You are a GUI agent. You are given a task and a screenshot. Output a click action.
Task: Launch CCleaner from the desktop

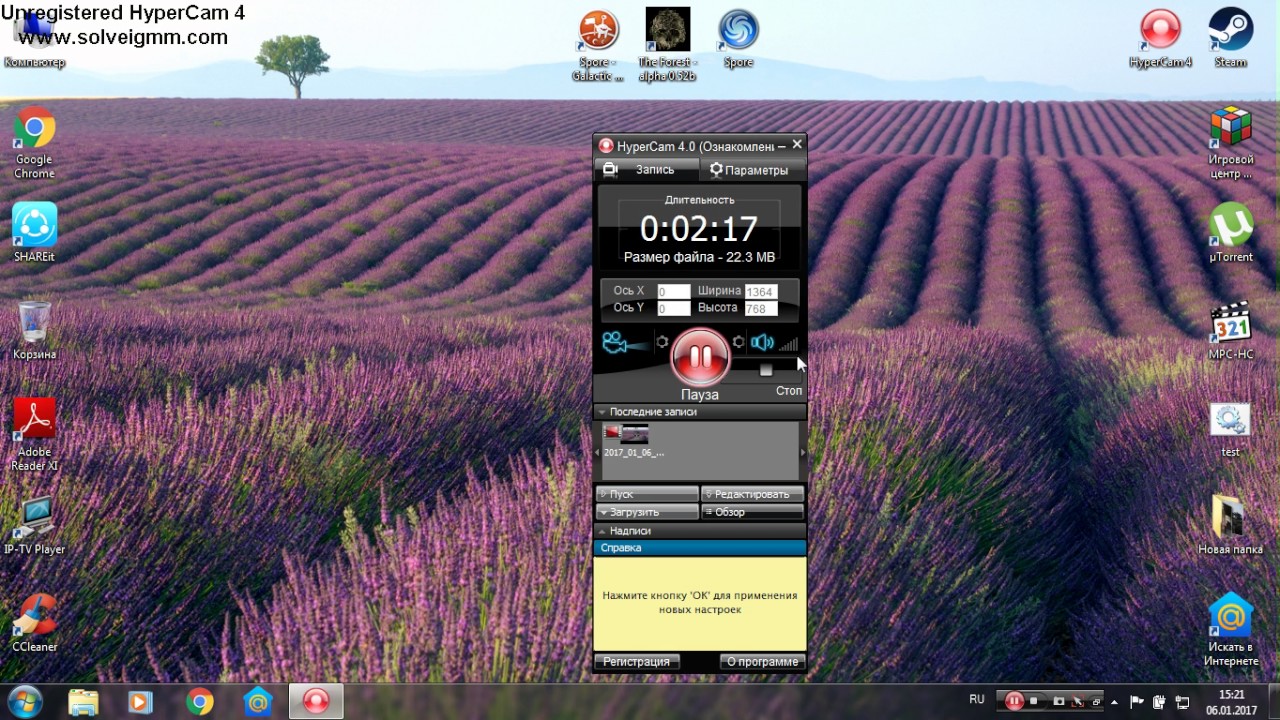pyautogui.click(x=34, y=623)
